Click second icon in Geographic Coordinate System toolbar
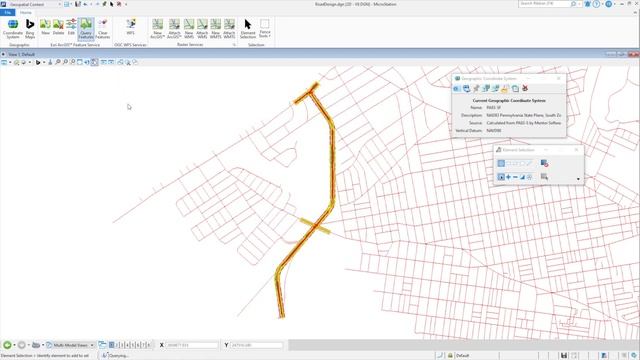The height and width of the screenshot is (360, 640). click(x=466, y=88)
